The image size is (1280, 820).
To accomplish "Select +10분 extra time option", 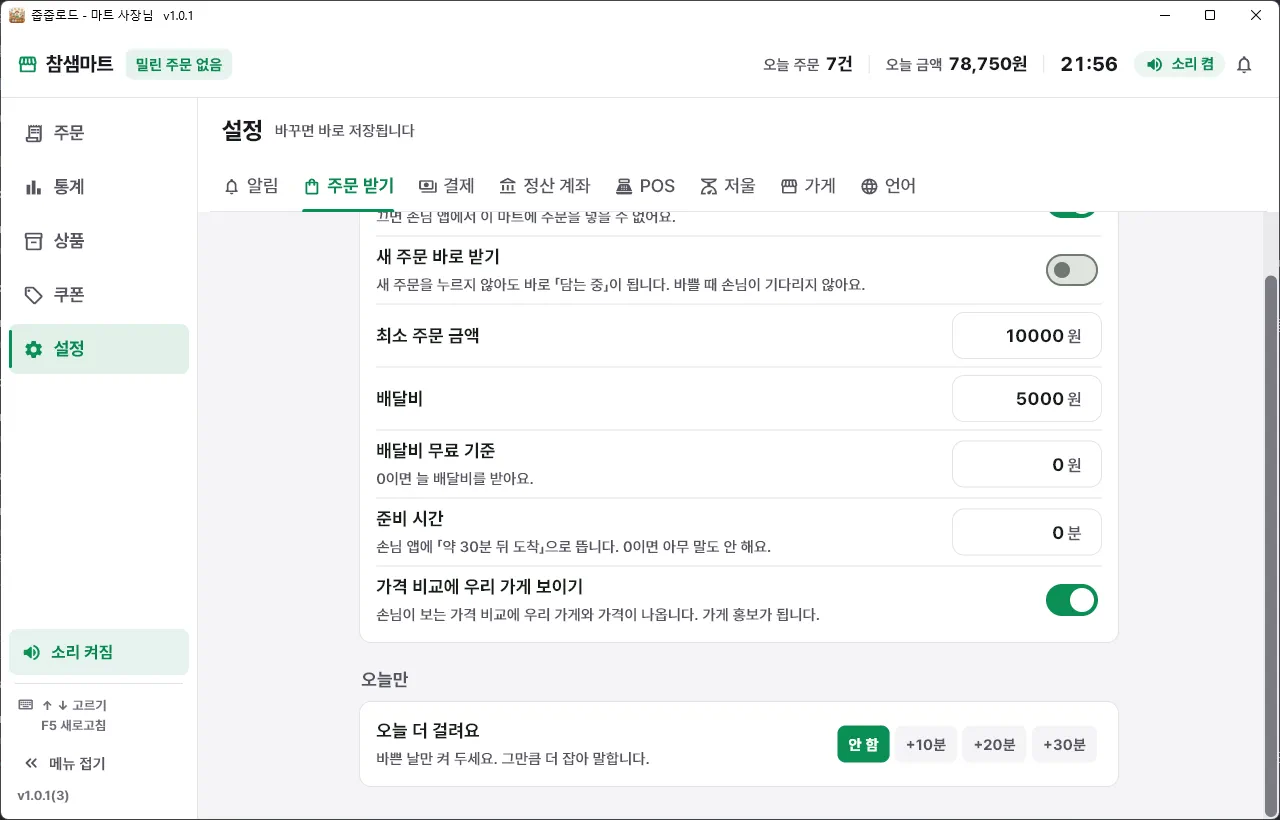I will (x=926, y=744).
